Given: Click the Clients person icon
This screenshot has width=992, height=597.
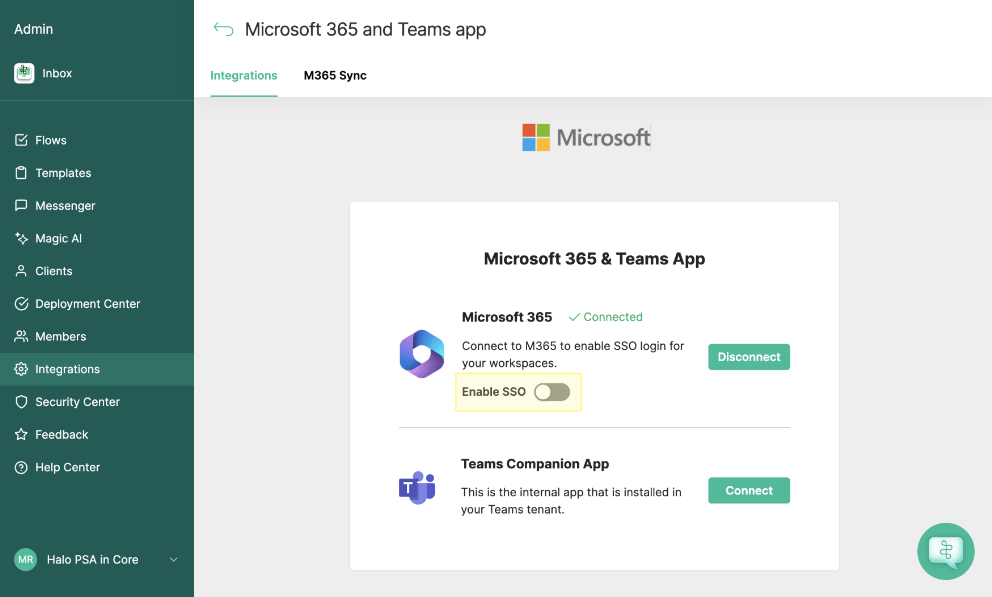Looking at the screenshot, I should pos(21,271).
